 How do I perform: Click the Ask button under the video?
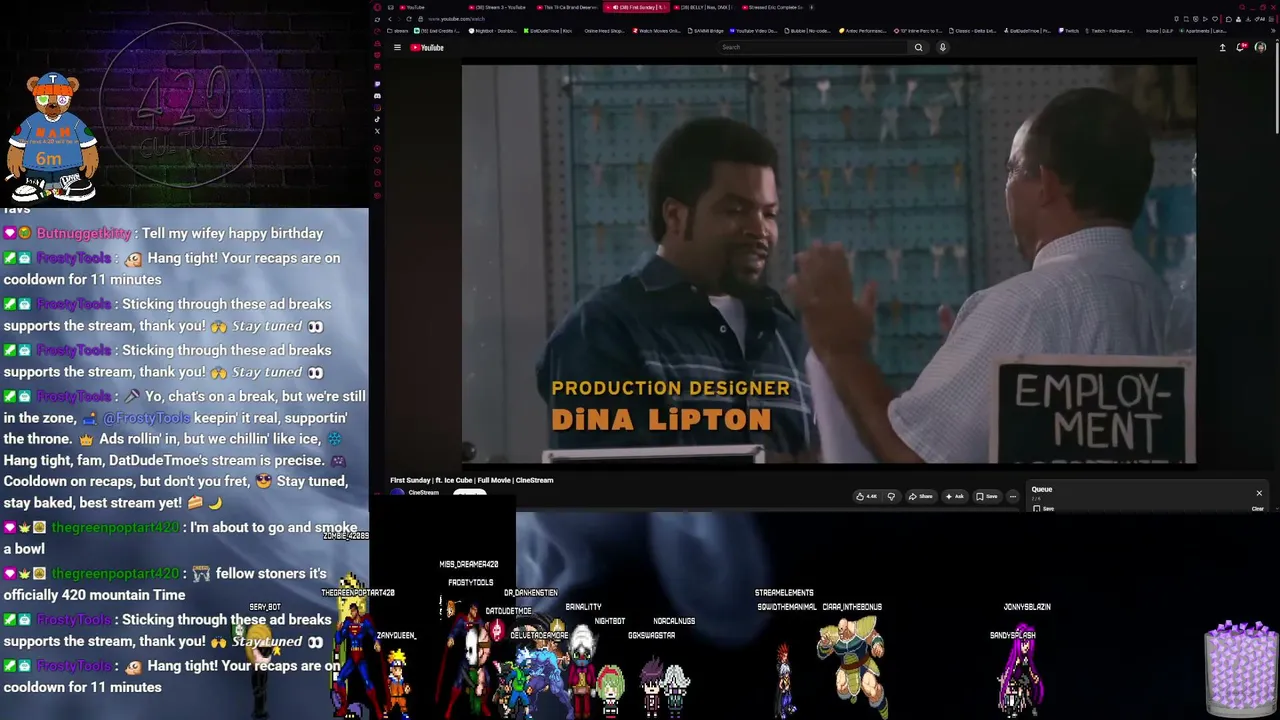click(x=954, y=496)
